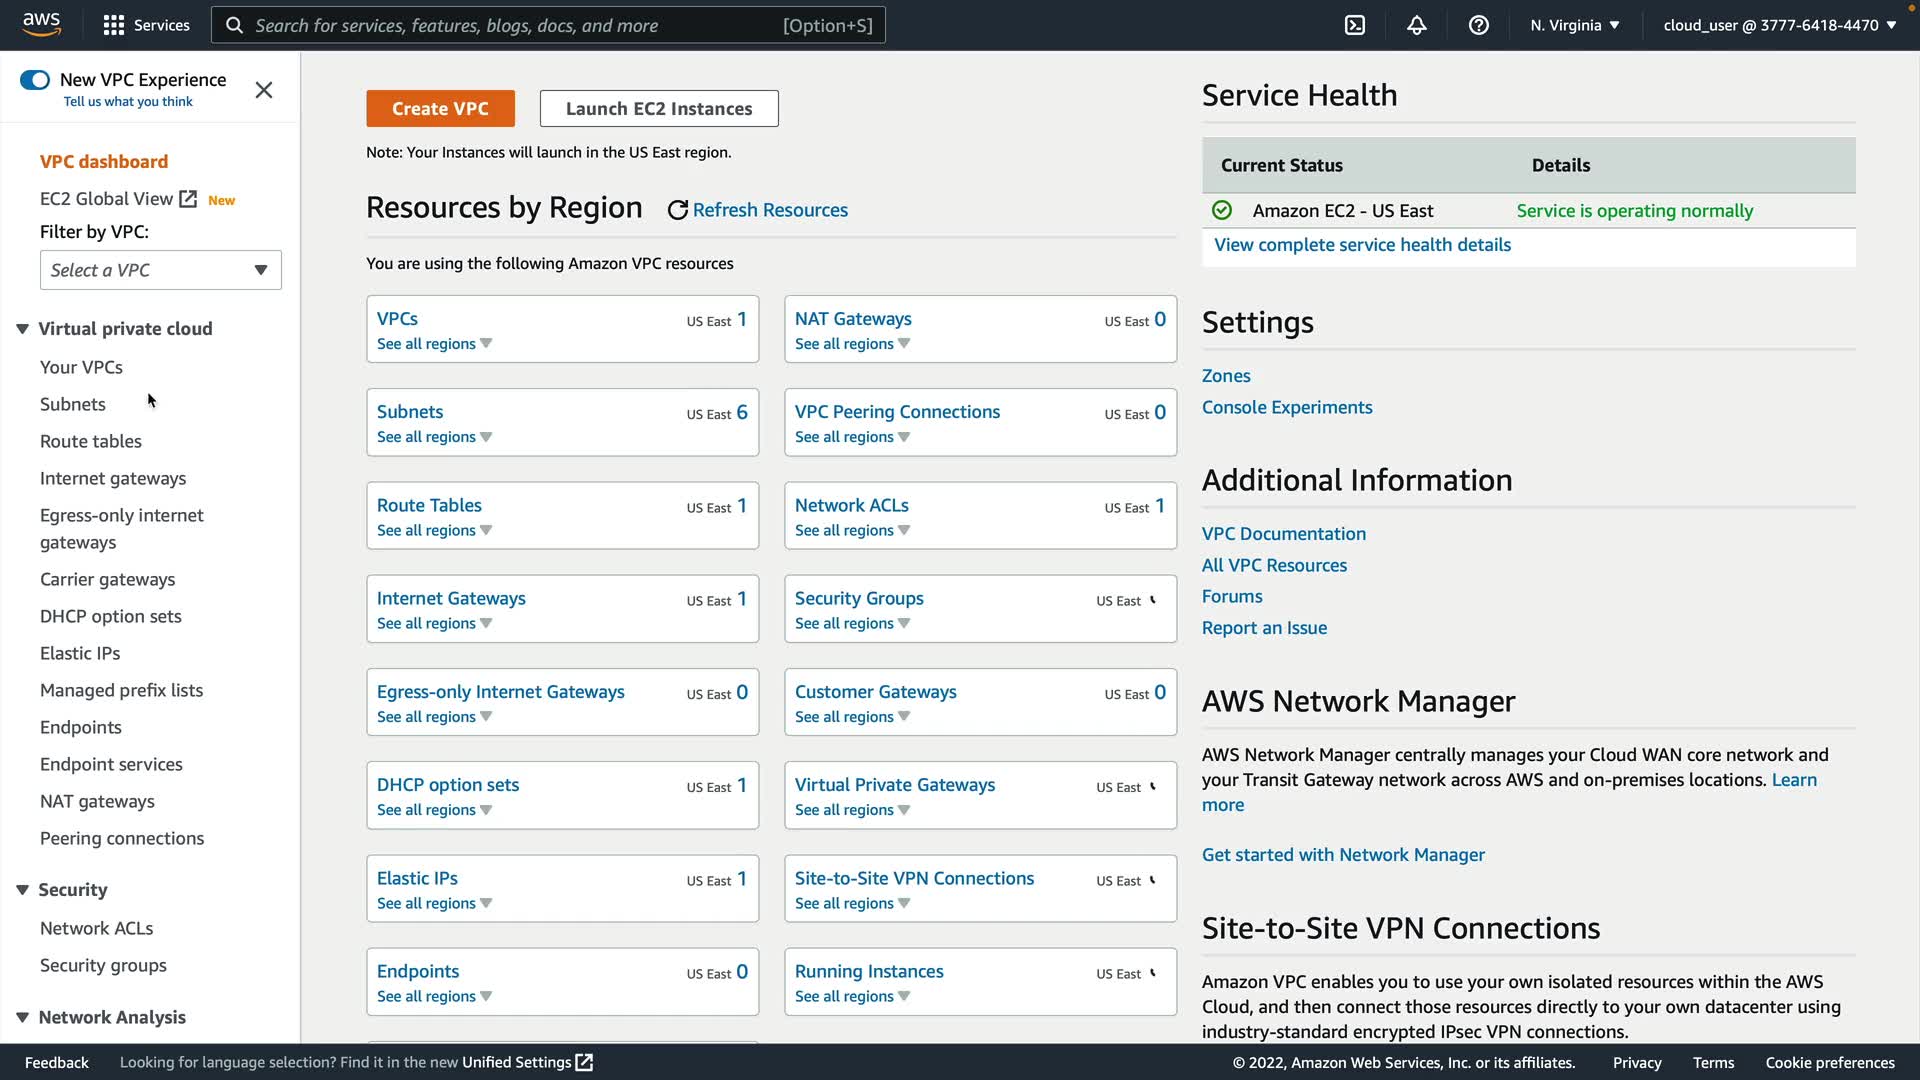Click the AWS logo home icon
Viewport: 1920px width, 1080px height.
(x=42, y=24)
